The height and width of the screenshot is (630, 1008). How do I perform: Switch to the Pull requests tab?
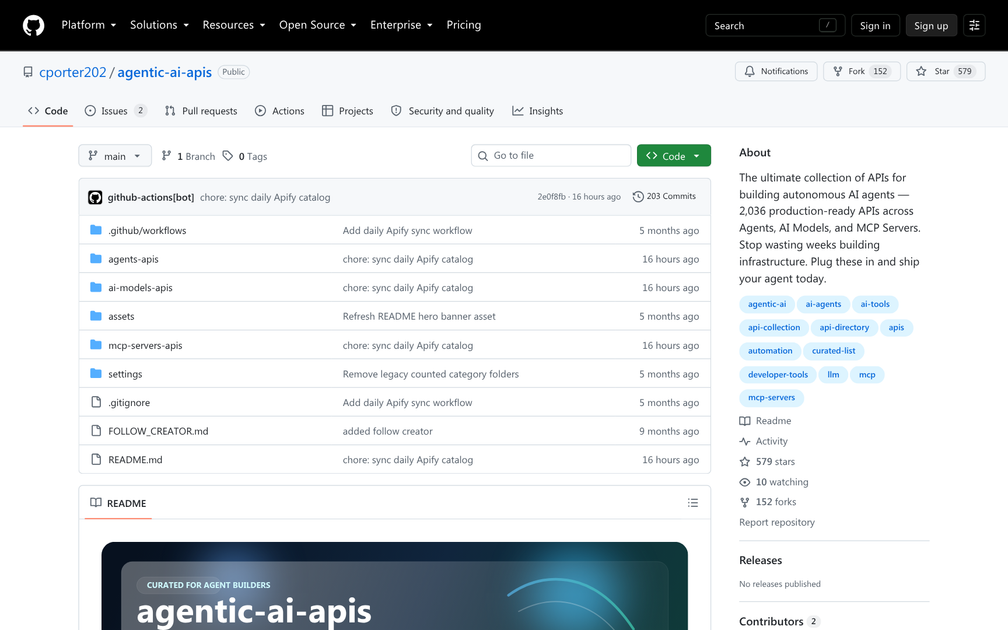(201, 111)
